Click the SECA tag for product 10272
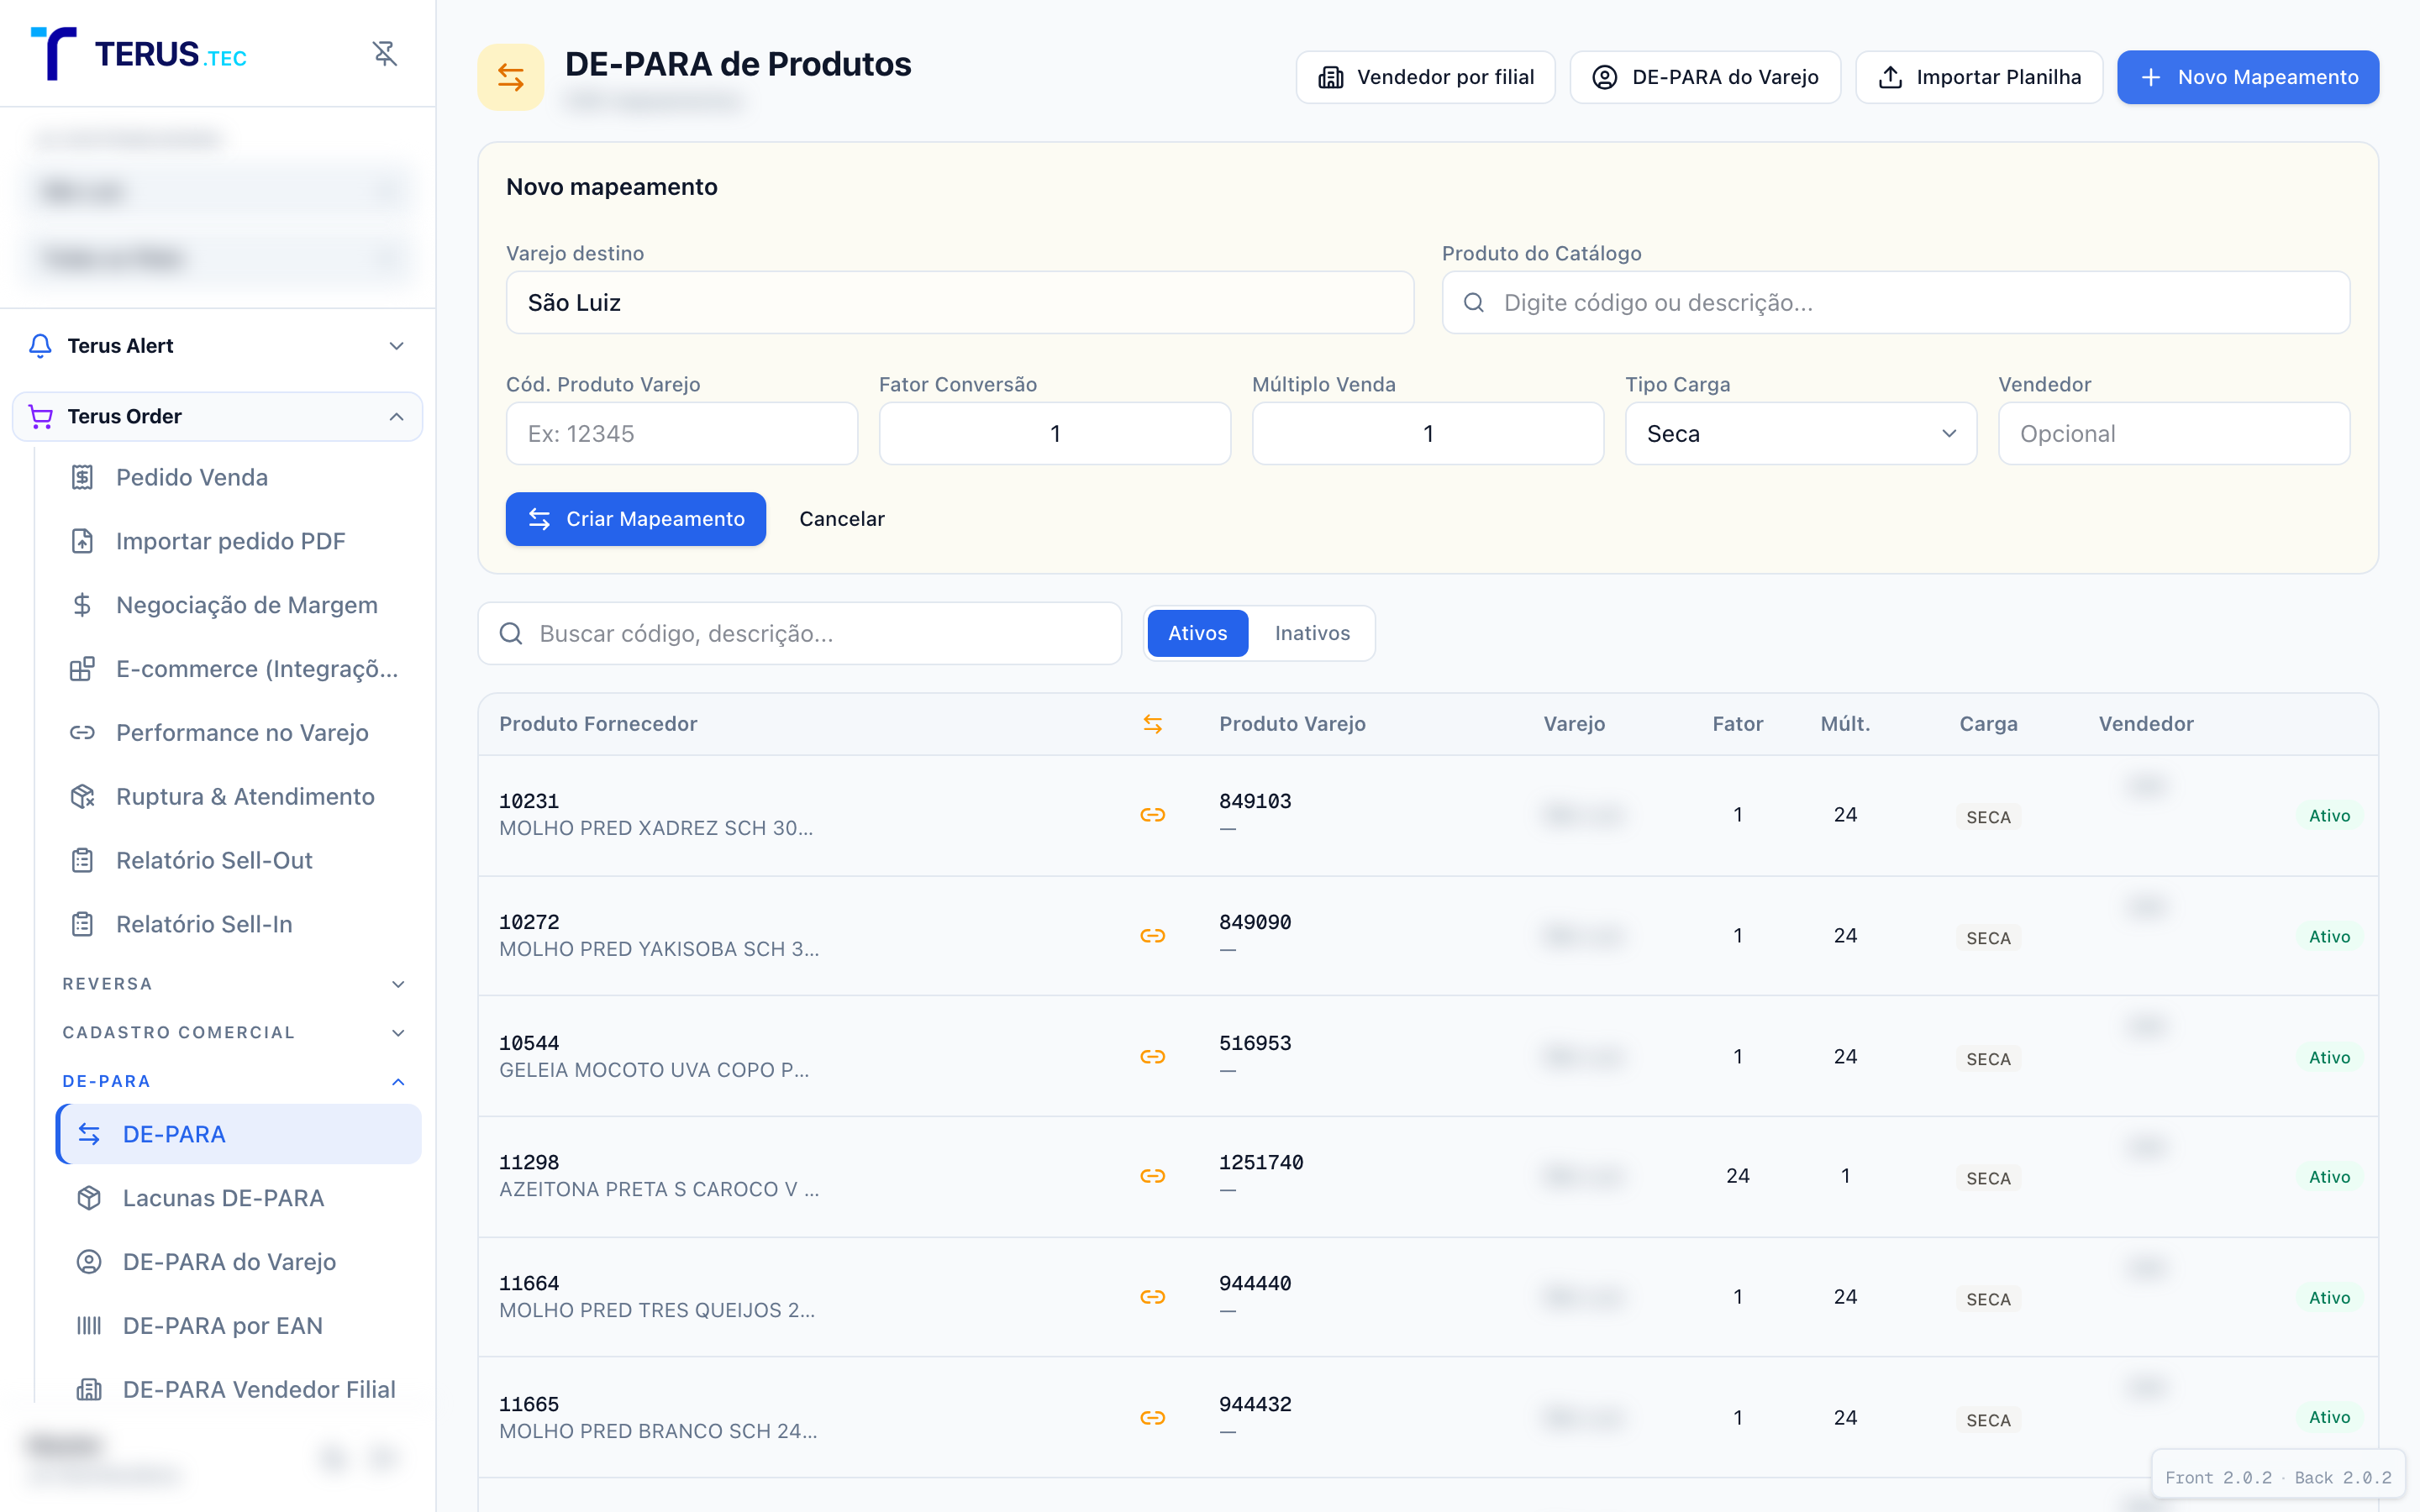 (x=1988, y=938)
